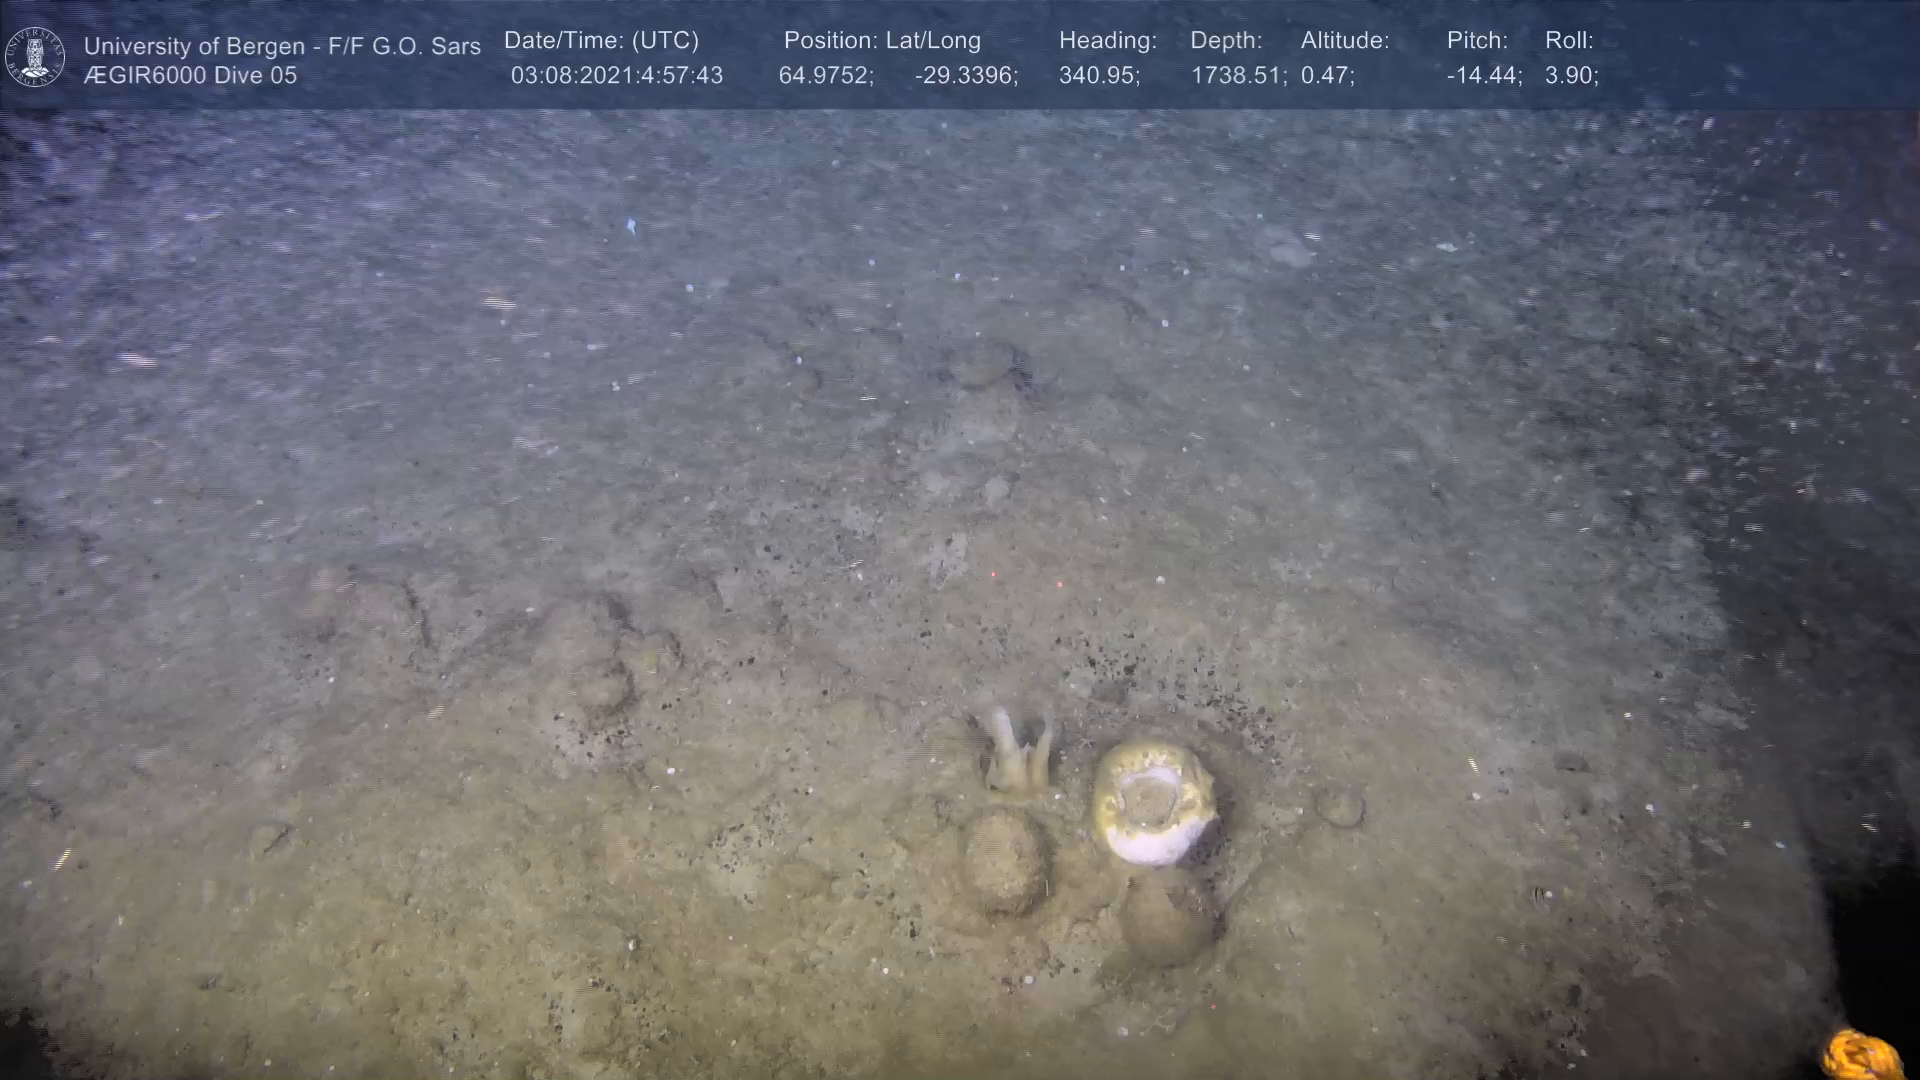Click the depth value 1738.51
The height and width of the screenshot is (1080, 1920).
pos(1236,76)
